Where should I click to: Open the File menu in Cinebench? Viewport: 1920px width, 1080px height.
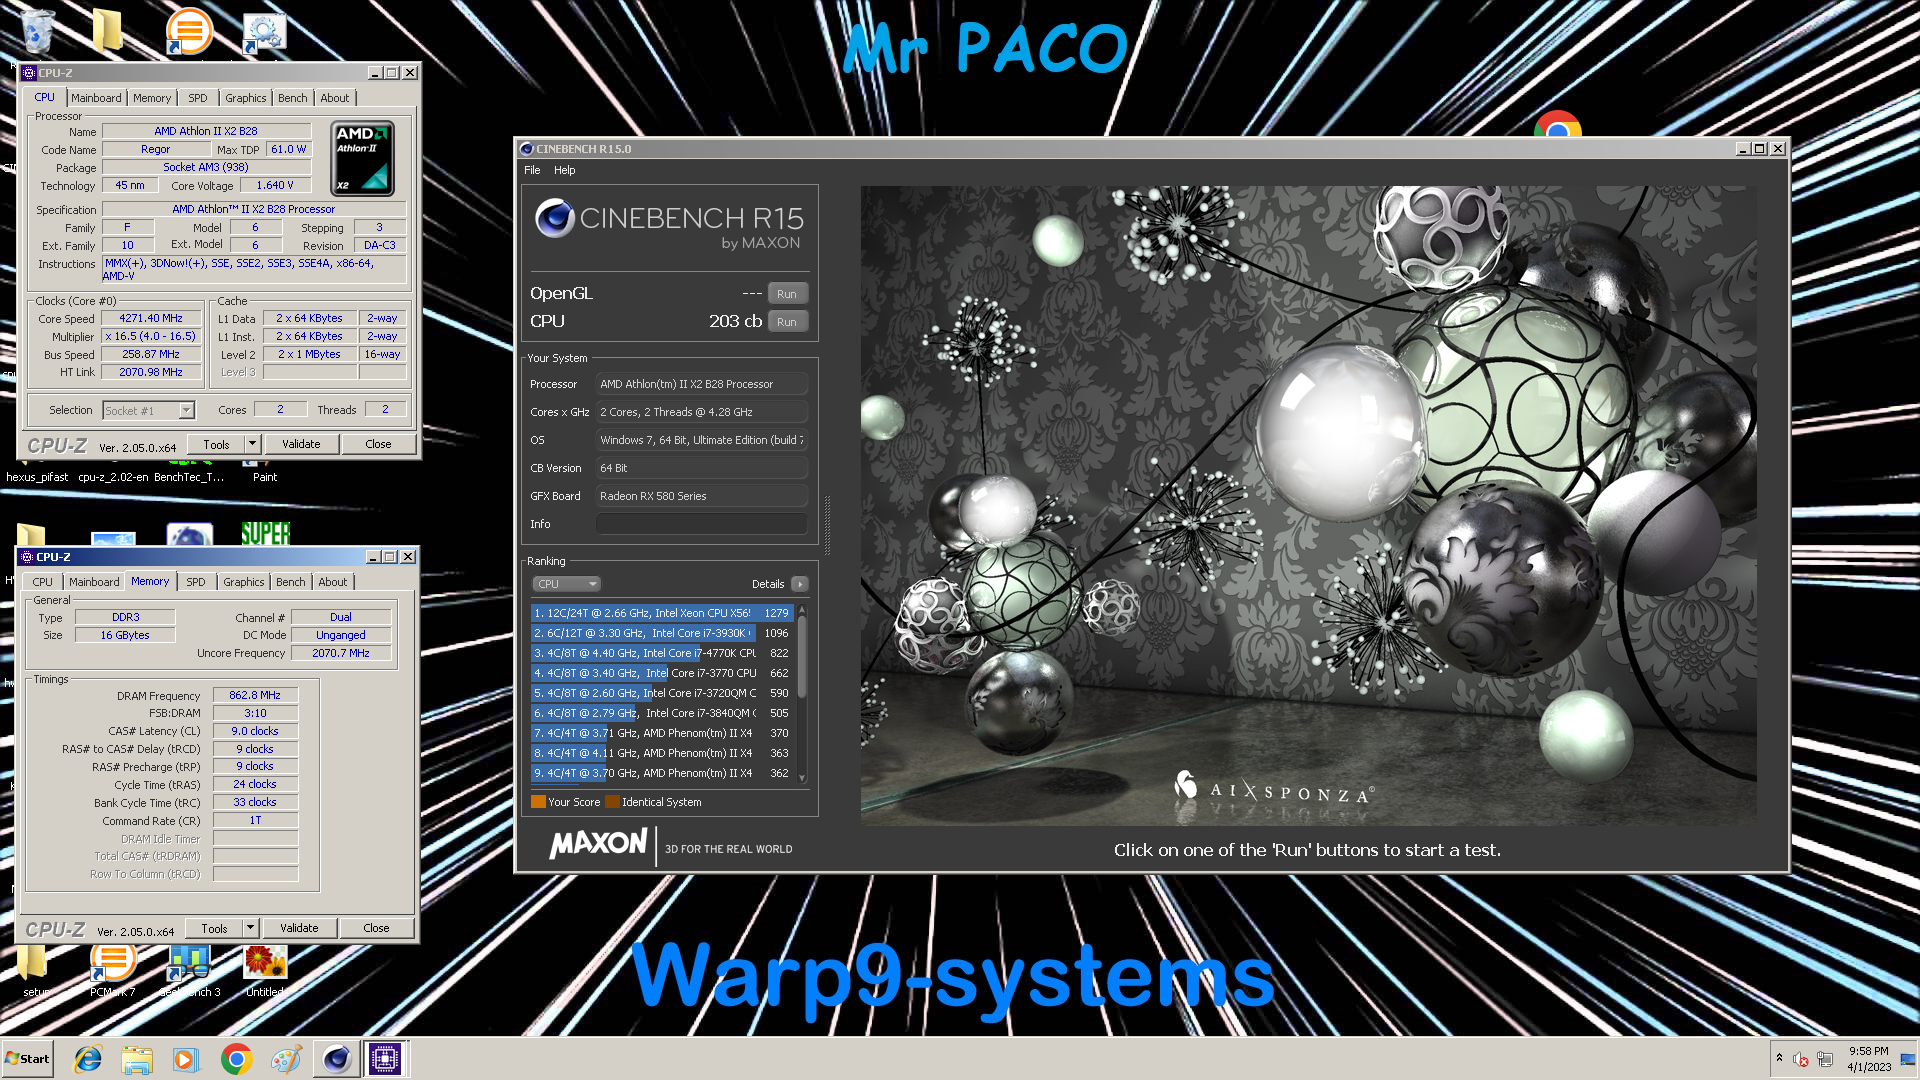coord(532,170)
